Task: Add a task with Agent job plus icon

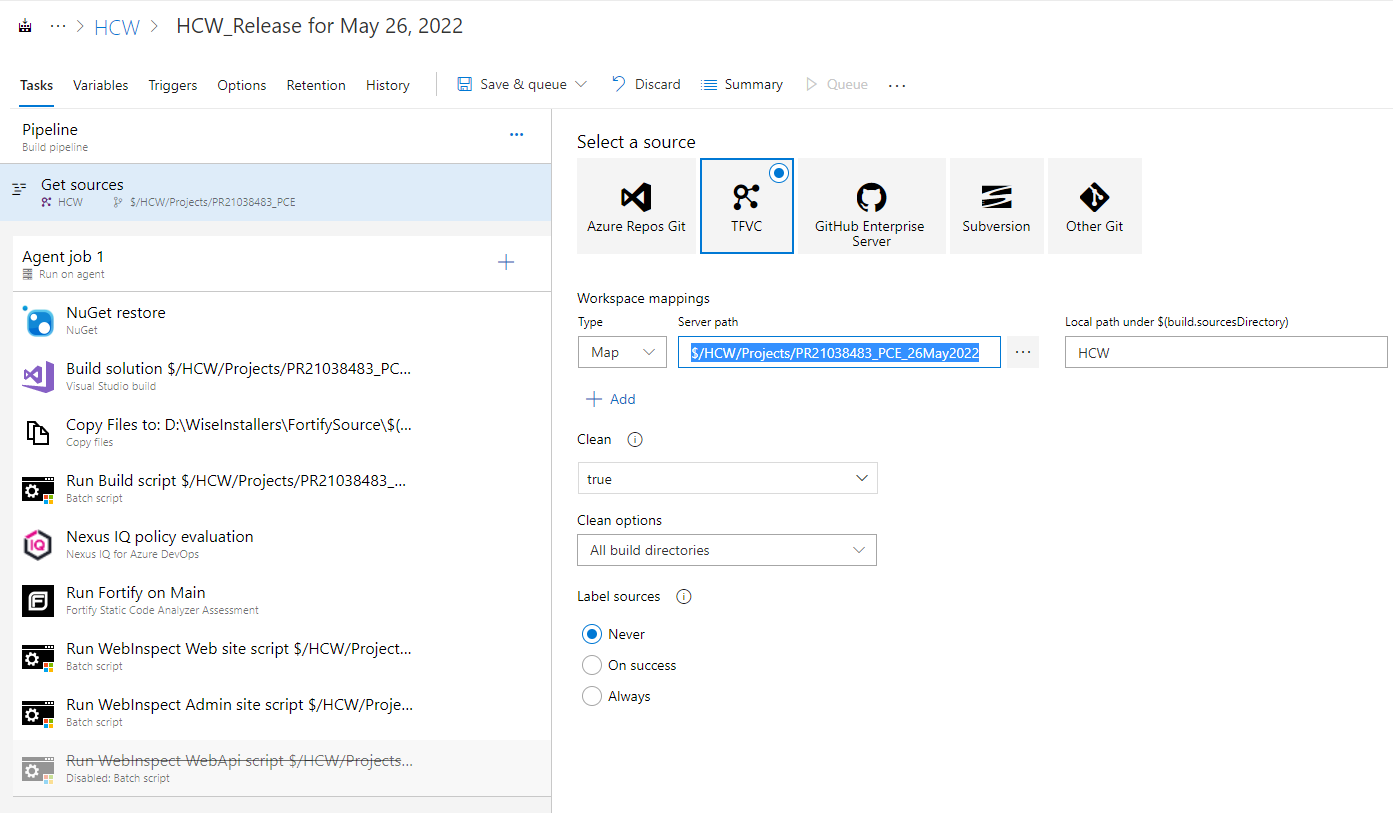Action: pos(506,262)
